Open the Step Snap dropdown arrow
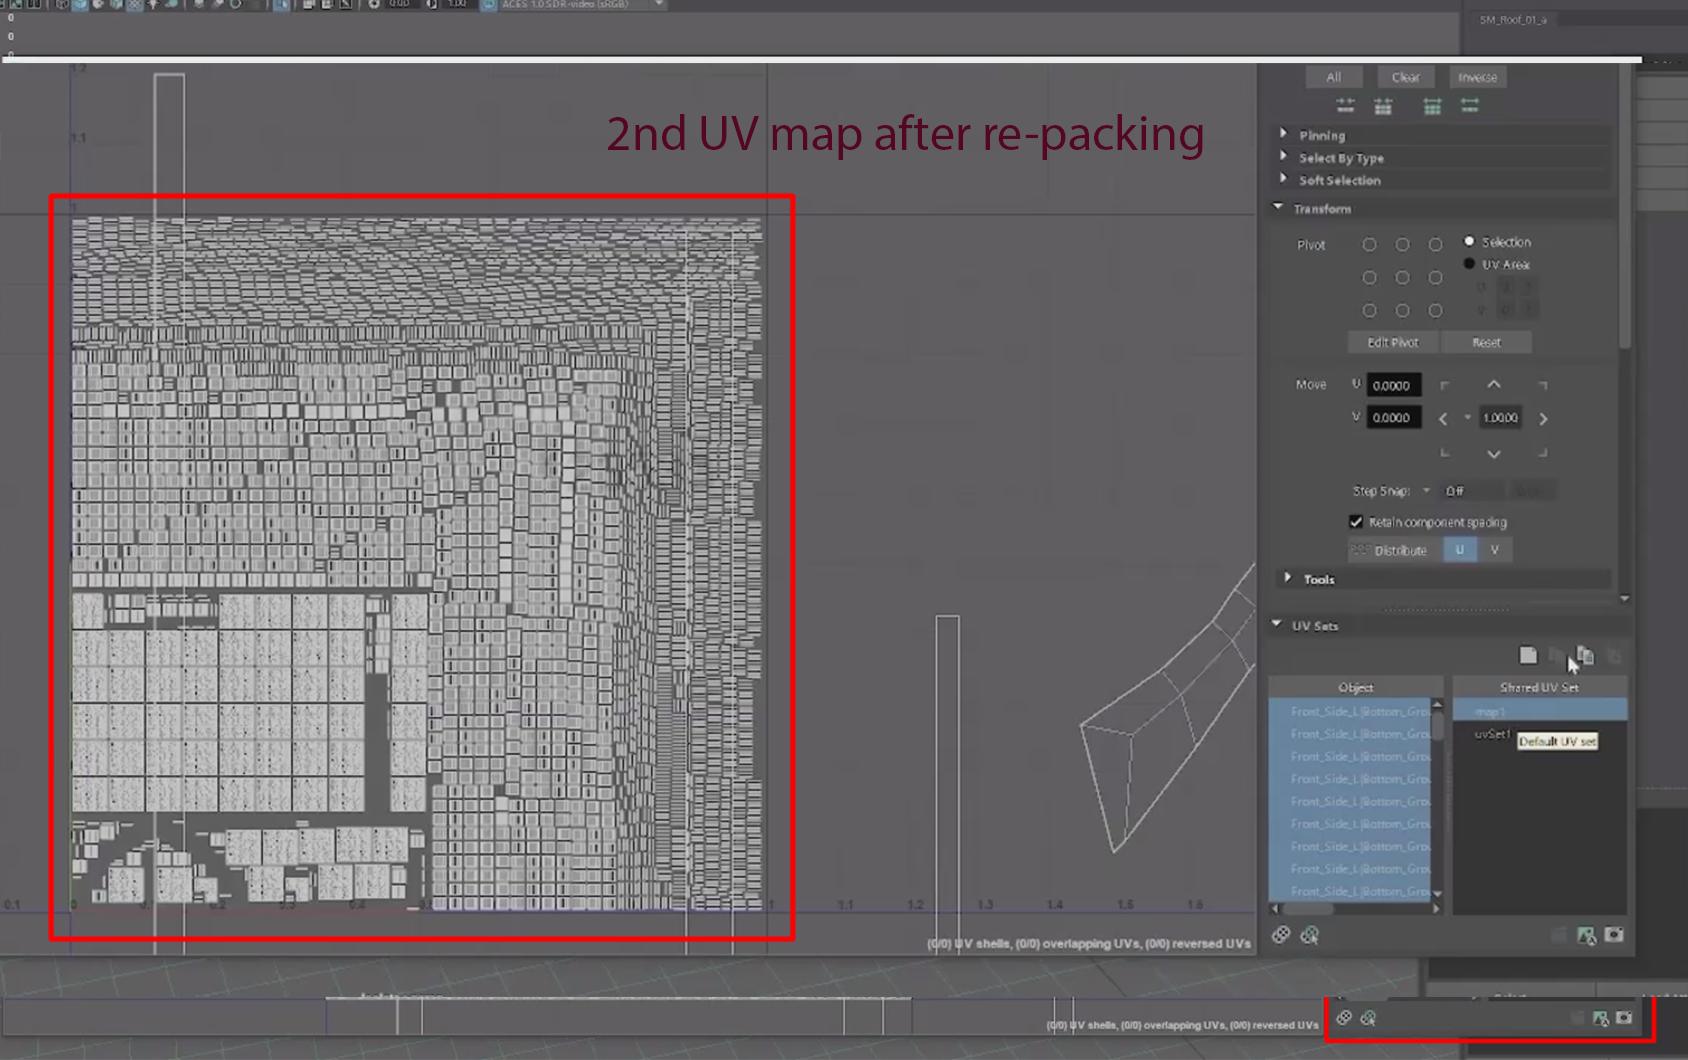The width and height of the screenshot is (1688, 1060). point(1427,491)
